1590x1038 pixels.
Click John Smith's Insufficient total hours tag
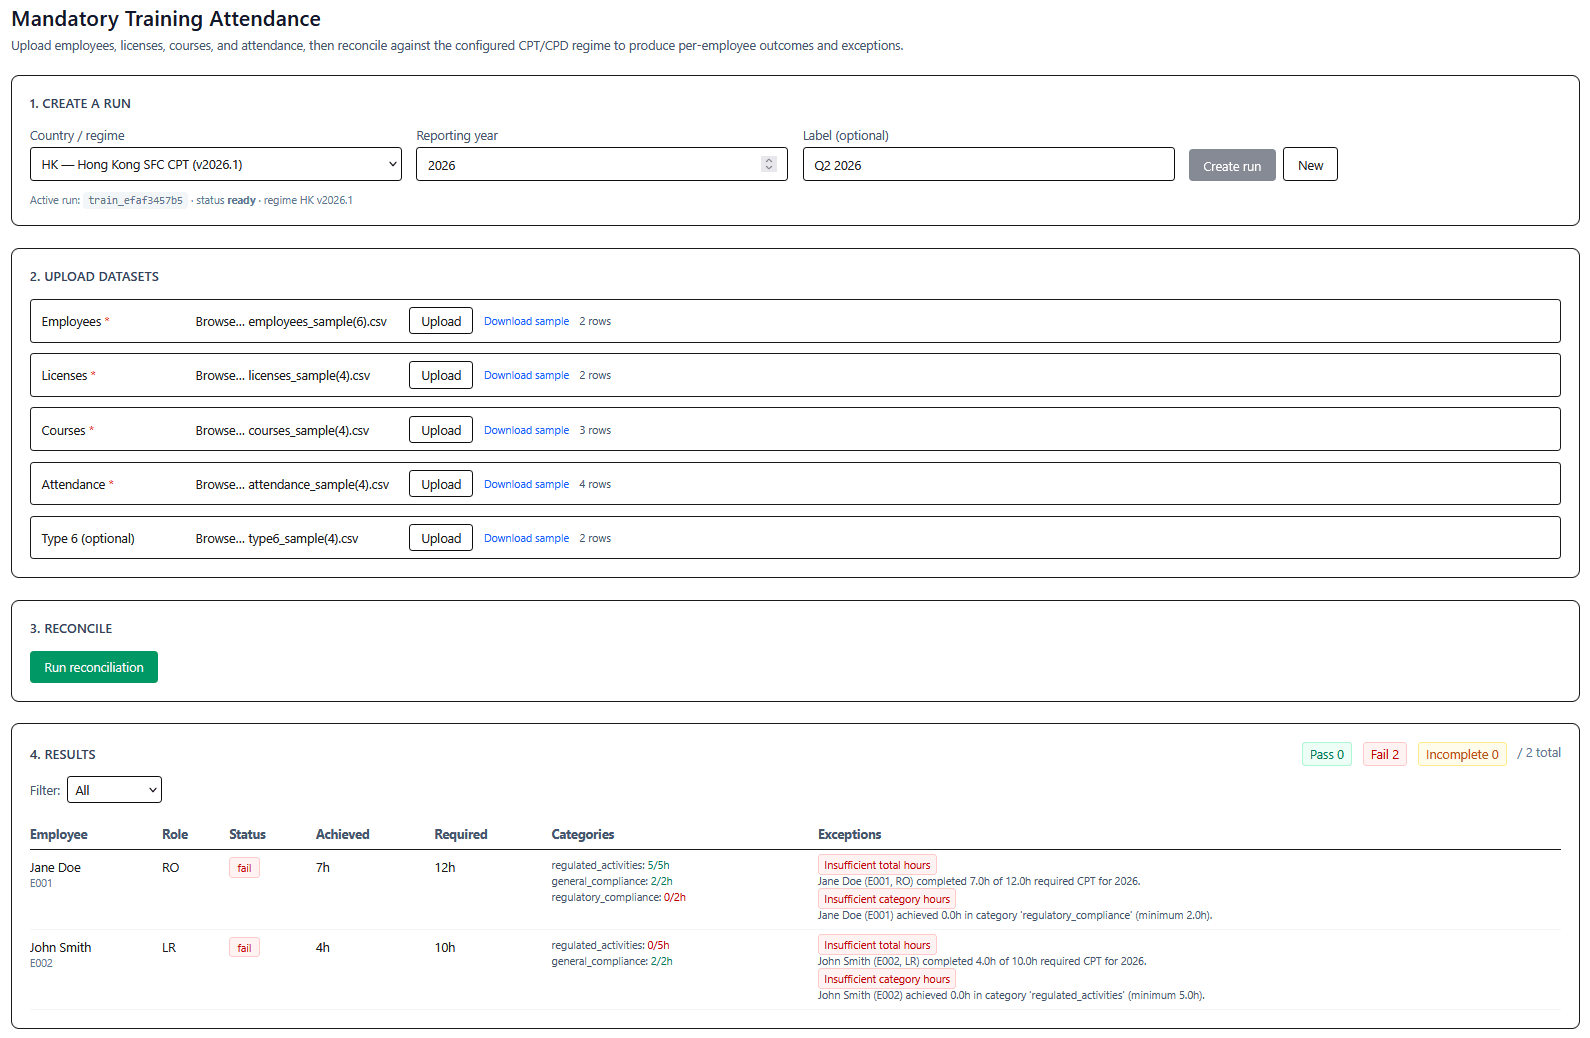point(877,945)
